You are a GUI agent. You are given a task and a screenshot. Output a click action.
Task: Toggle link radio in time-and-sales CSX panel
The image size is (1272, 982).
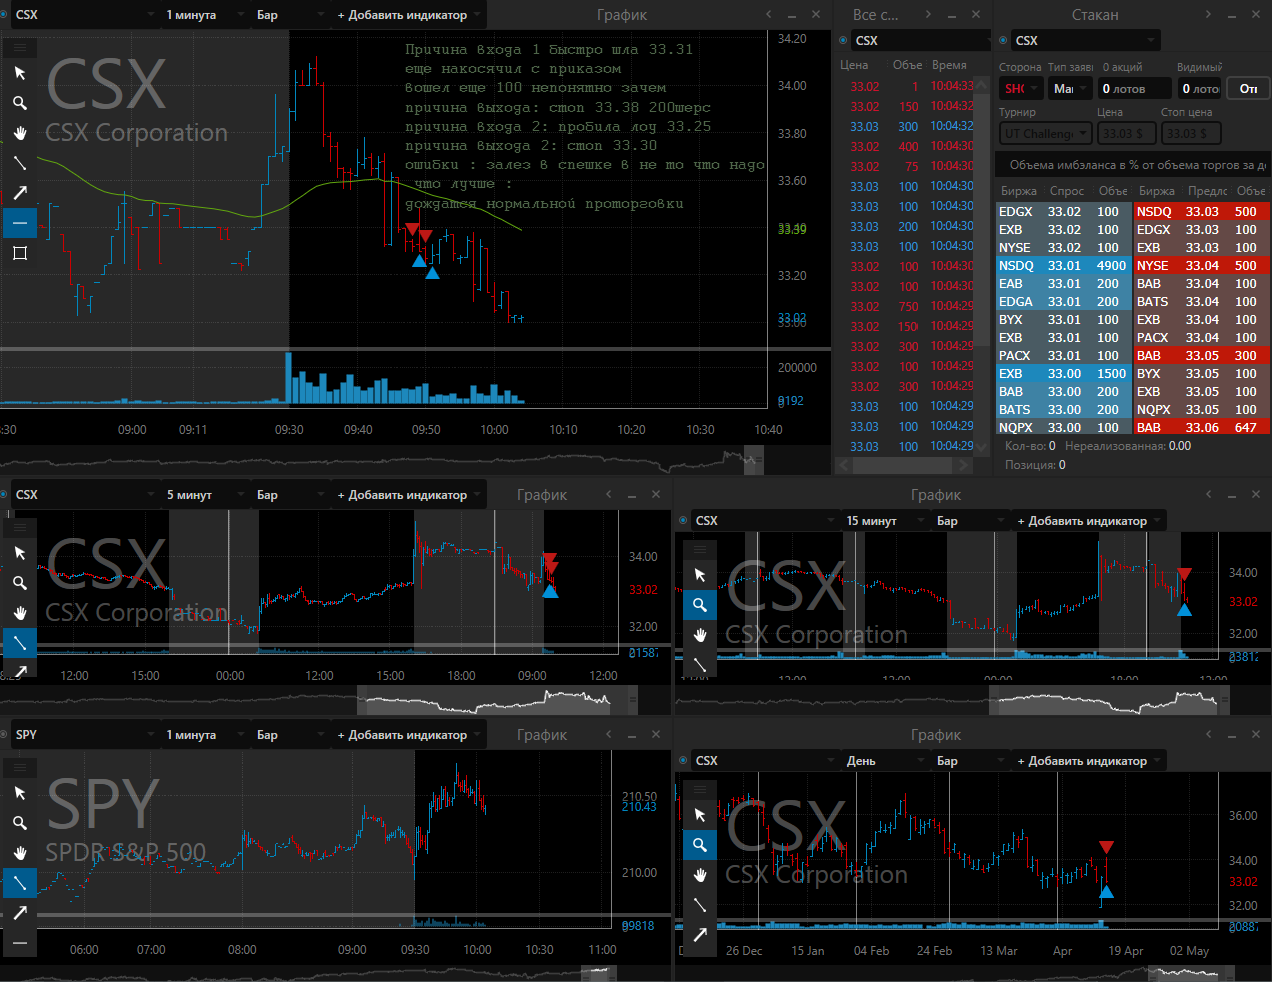(x=843, y=41)
